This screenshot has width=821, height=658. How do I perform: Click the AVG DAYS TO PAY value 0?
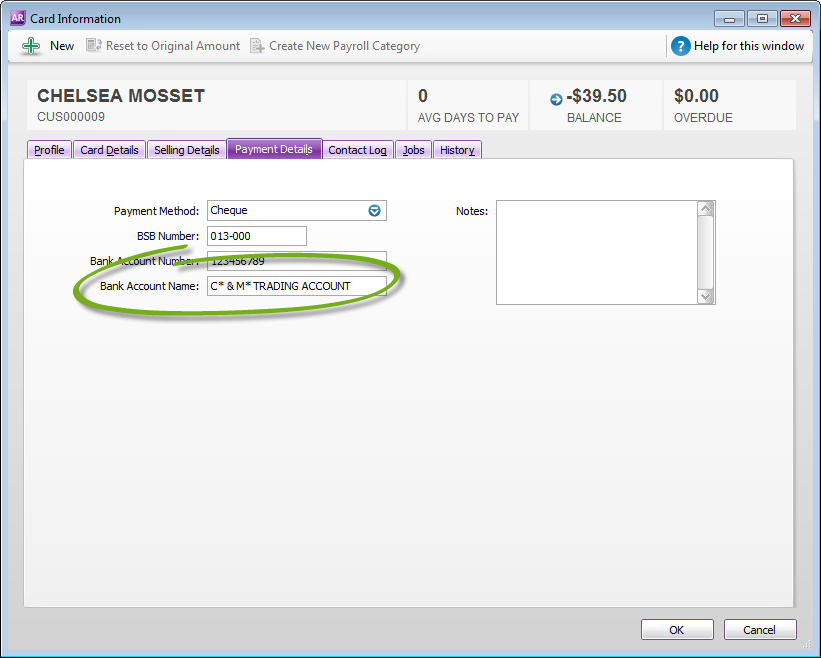click(x=423, y=96)
